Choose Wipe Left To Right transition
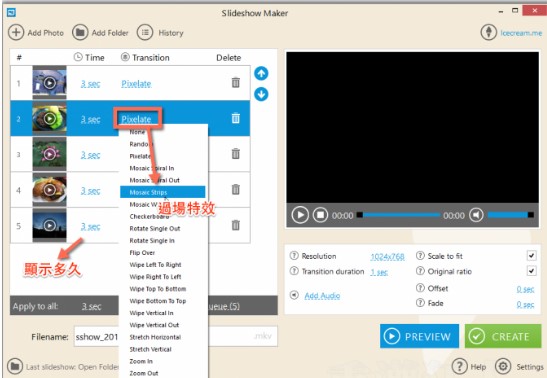 [155, 265]
